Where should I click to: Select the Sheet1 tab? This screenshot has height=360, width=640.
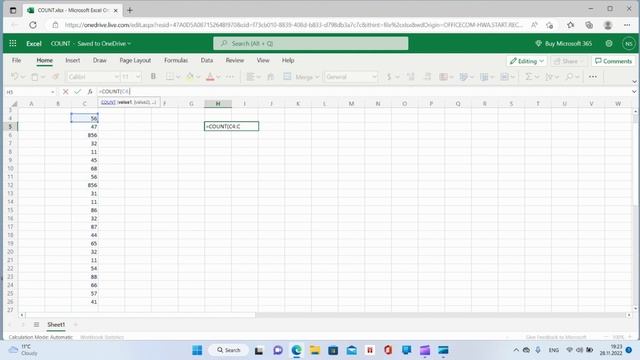56,324
